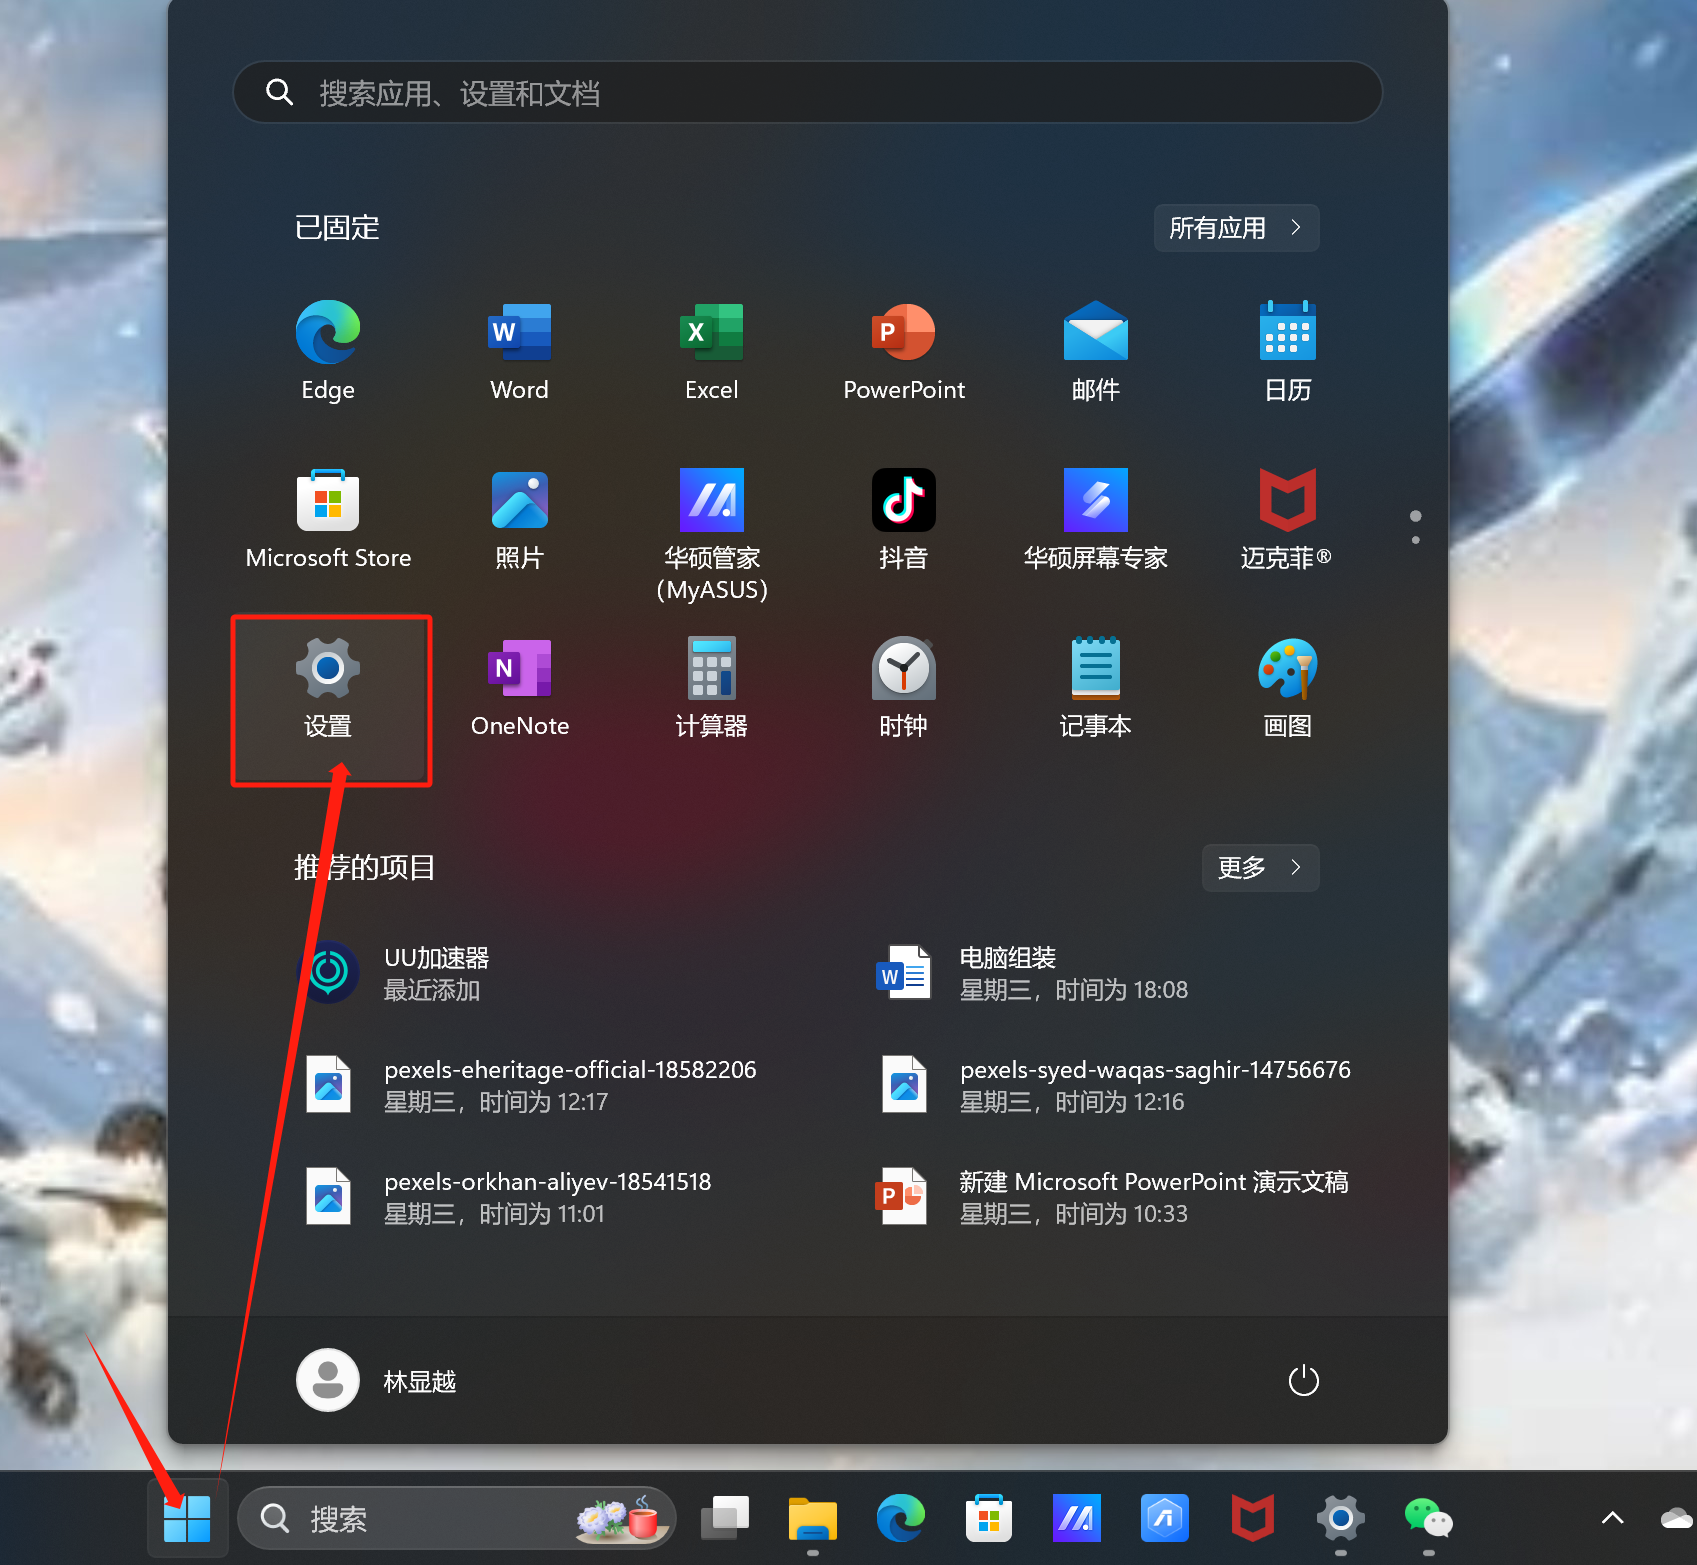Expand 更多 recommended items
Image resolution: width=1697 pixels, height=1565 pixels.
pos(1259,867)
